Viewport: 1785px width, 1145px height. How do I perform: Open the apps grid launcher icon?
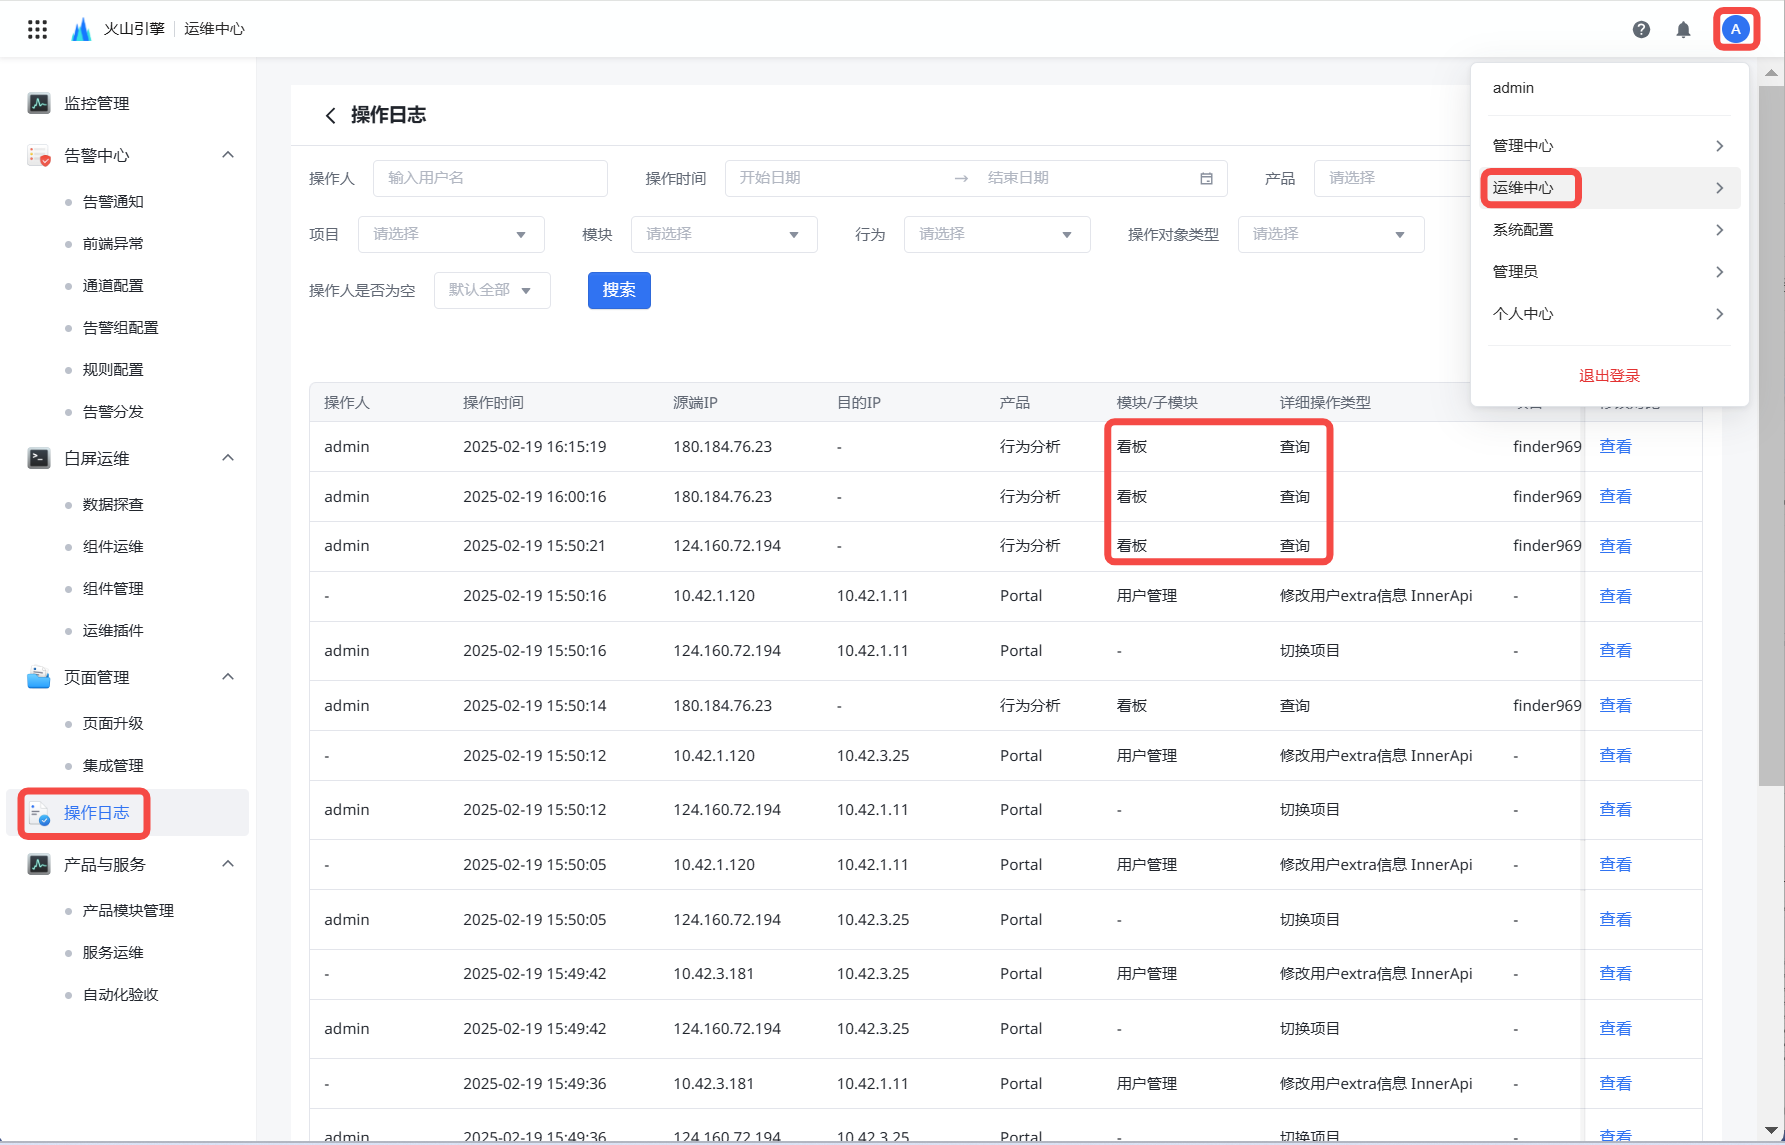37,29
